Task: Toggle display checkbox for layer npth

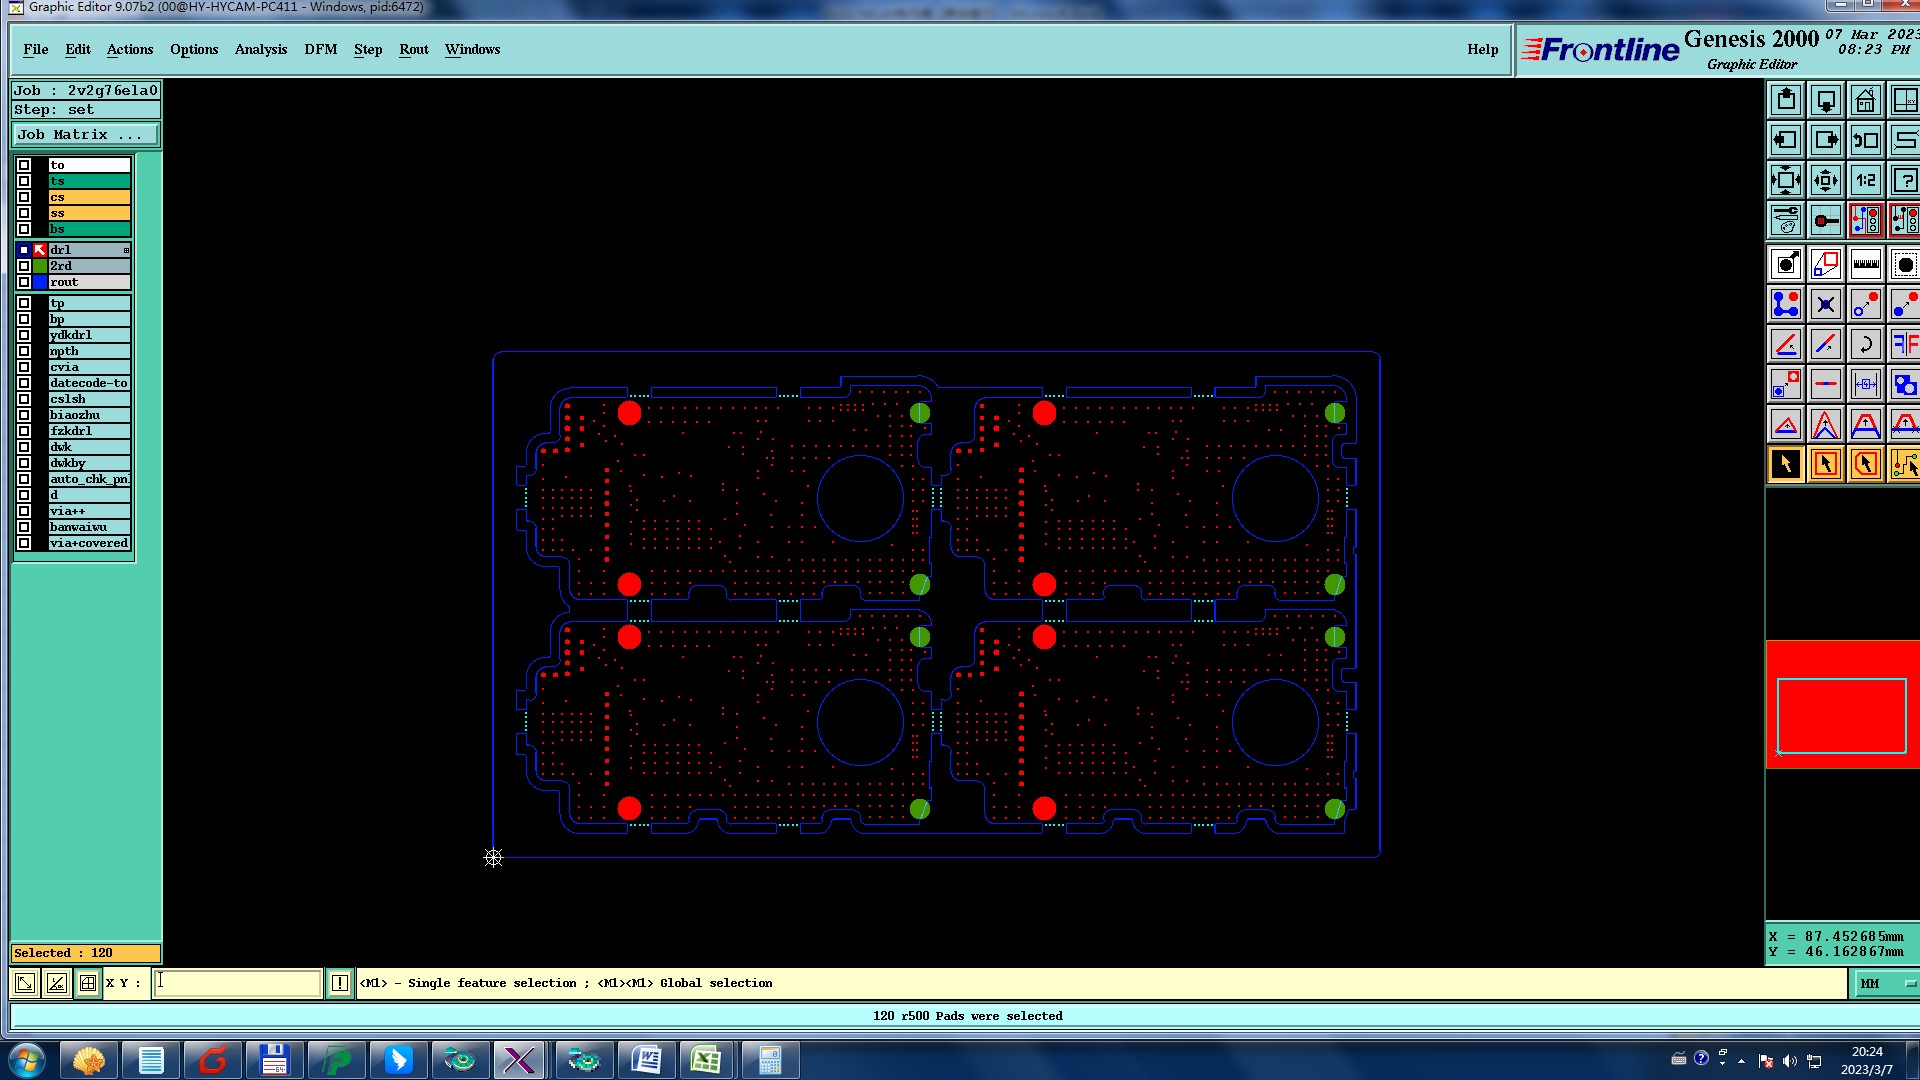Action: (x=24, y=351)
